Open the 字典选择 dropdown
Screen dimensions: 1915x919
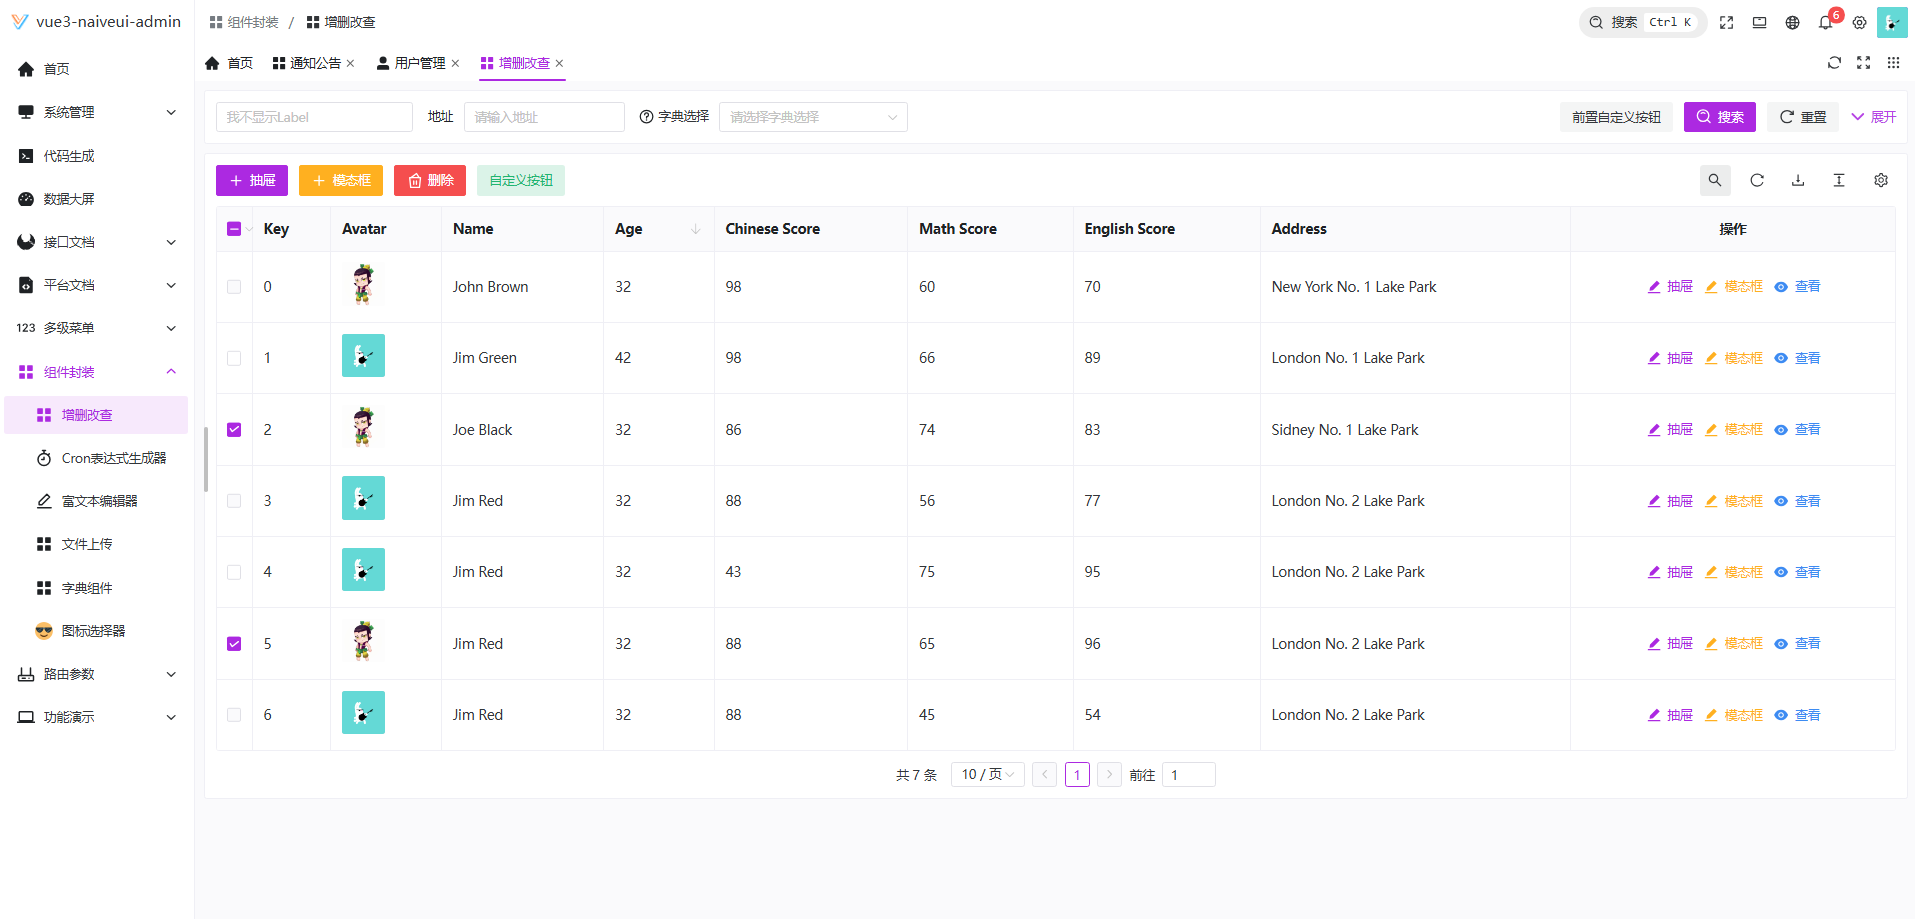click(x=812, y=116)
